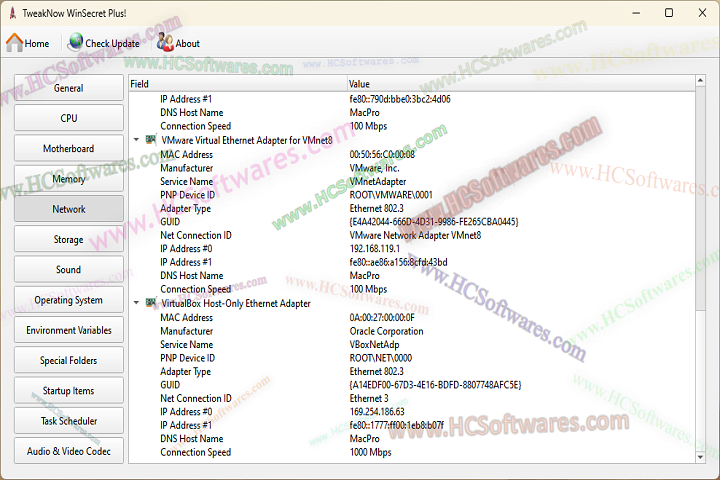Select the value VMnetAdapter
Viewport: 720px width, 480px height.
[377, 181]
